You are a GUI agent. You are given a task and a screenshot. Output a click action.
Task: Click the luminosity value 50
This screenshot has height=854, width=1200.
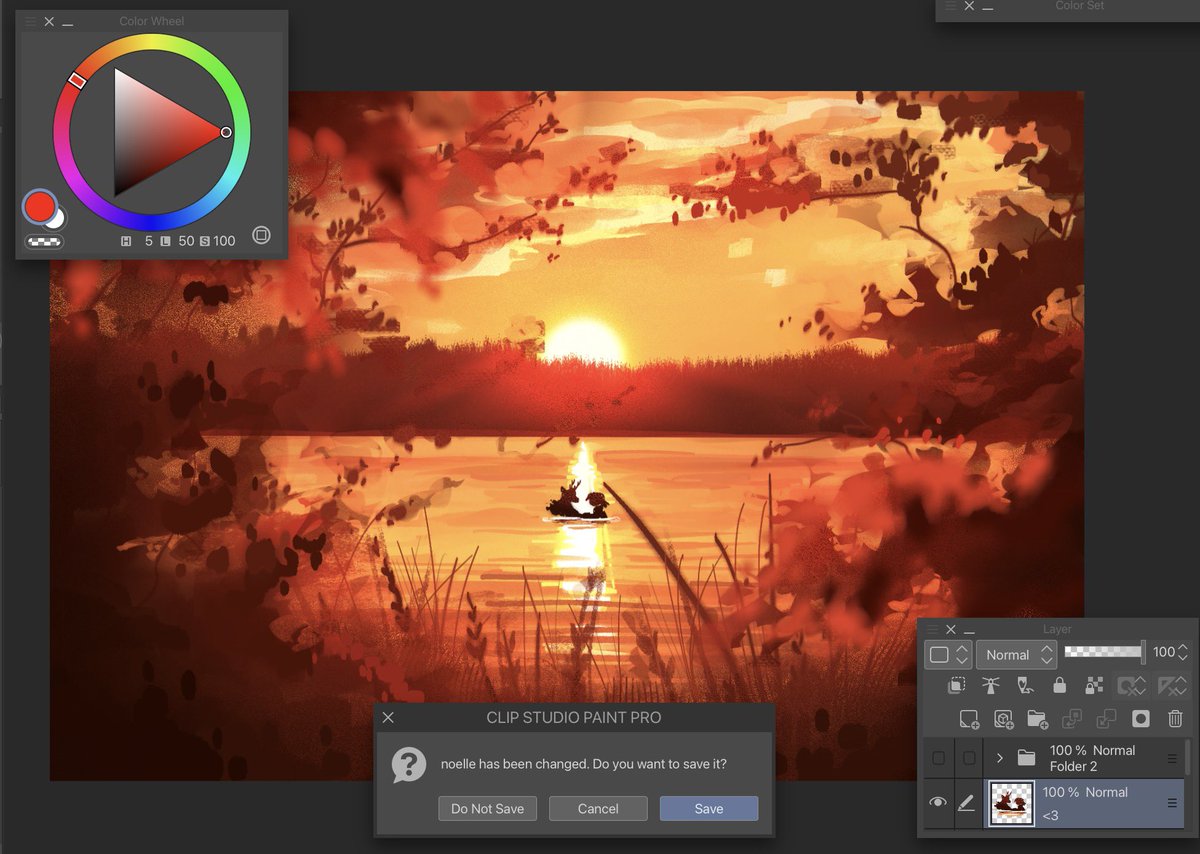[x=186, y=241]
